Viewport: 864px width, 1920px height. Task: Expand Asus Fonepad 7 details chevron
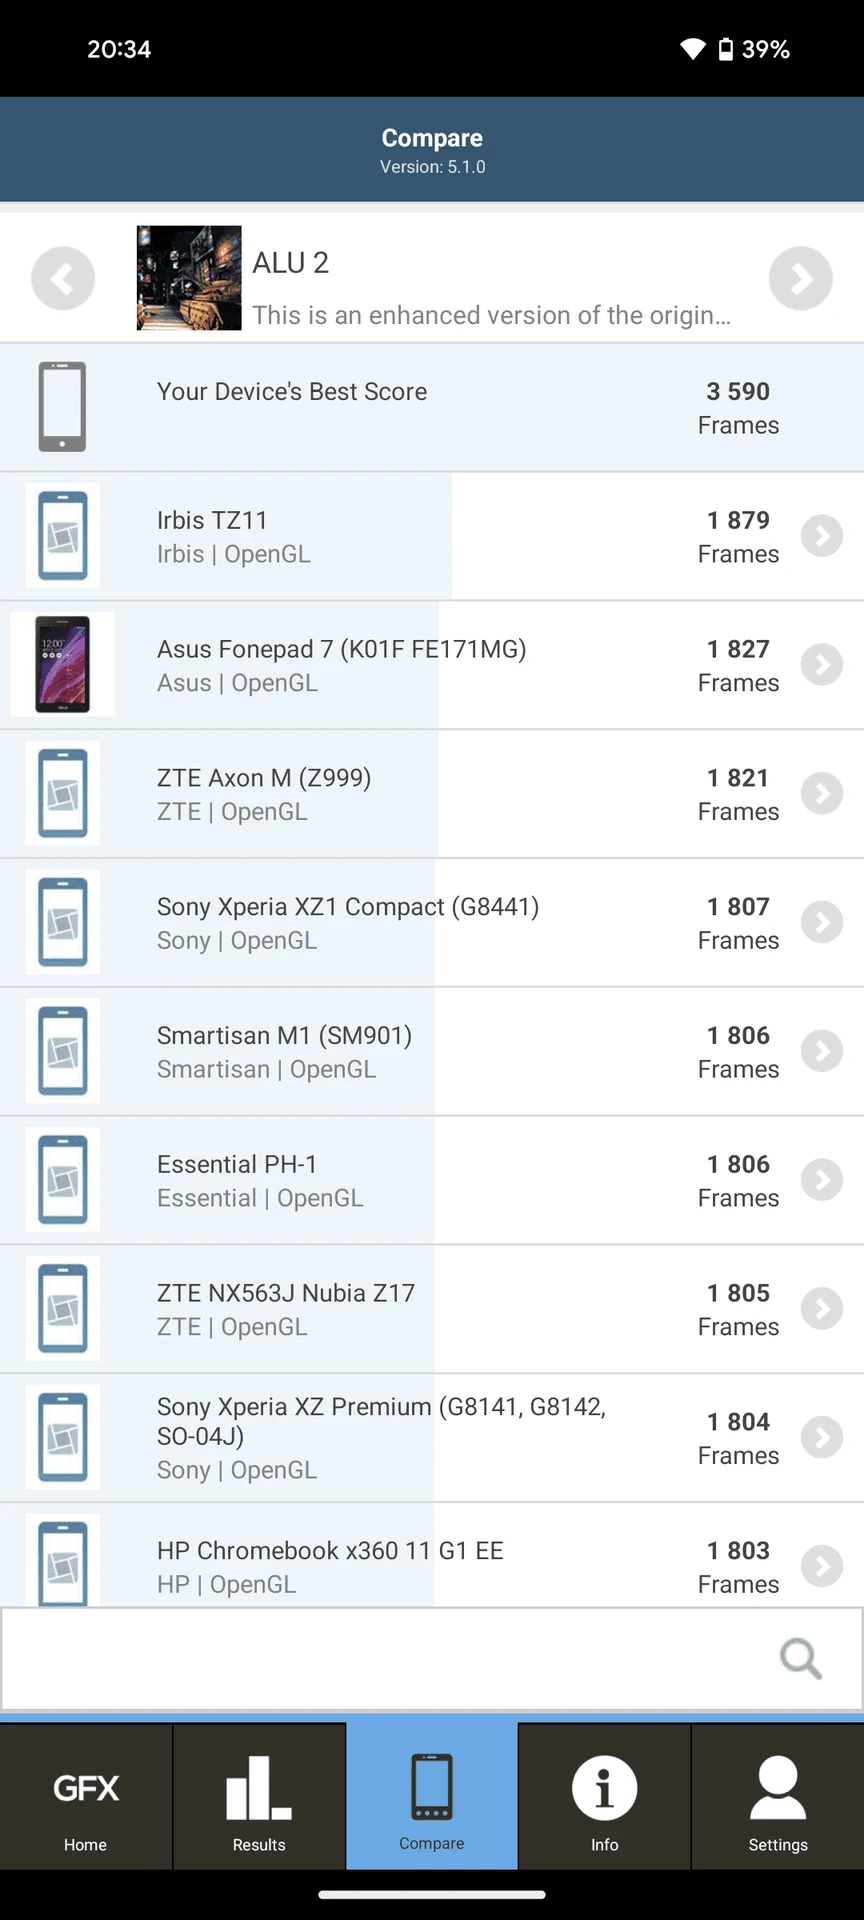(x=822, y=665)
